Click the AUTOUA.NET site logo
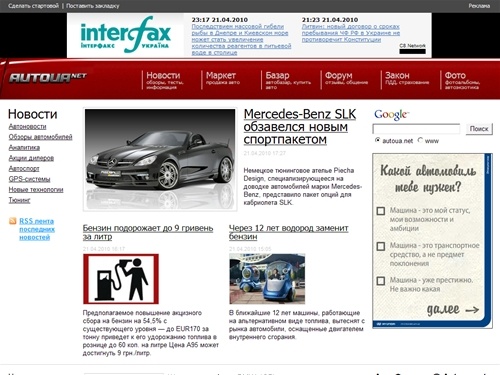 coord(48,77)
